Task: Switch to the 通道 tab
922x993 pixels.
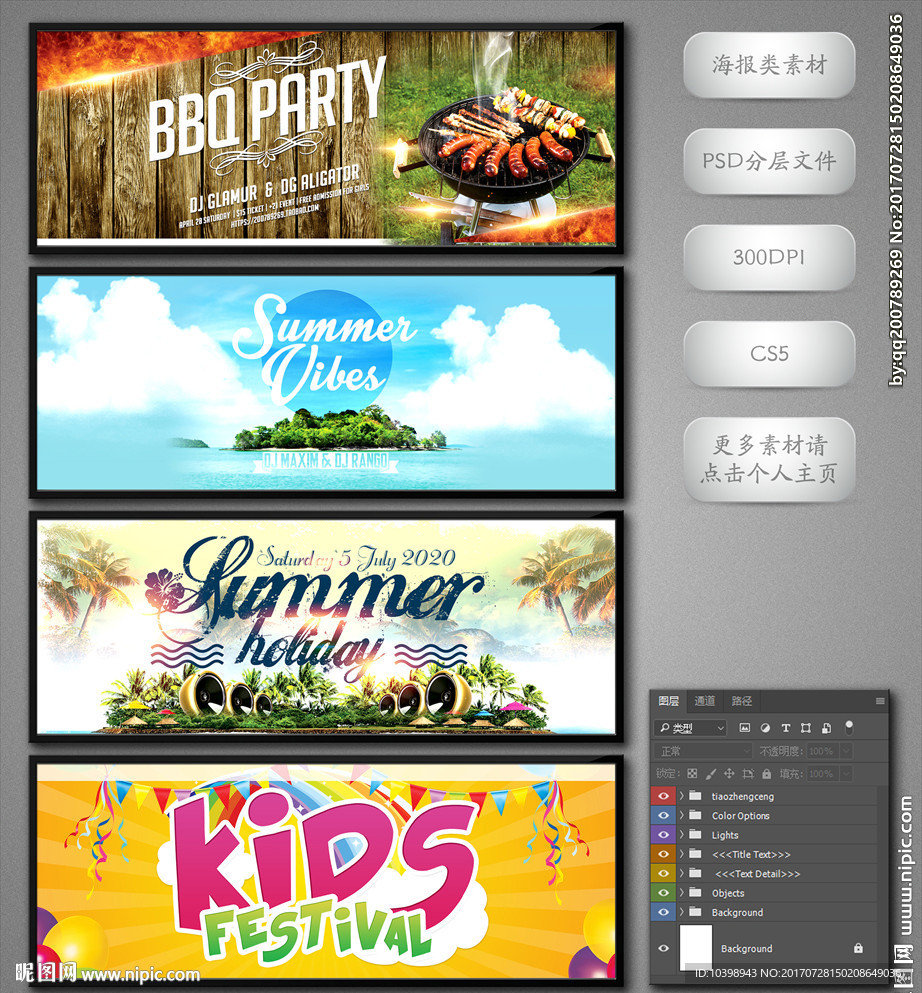Action: [705, 701]
